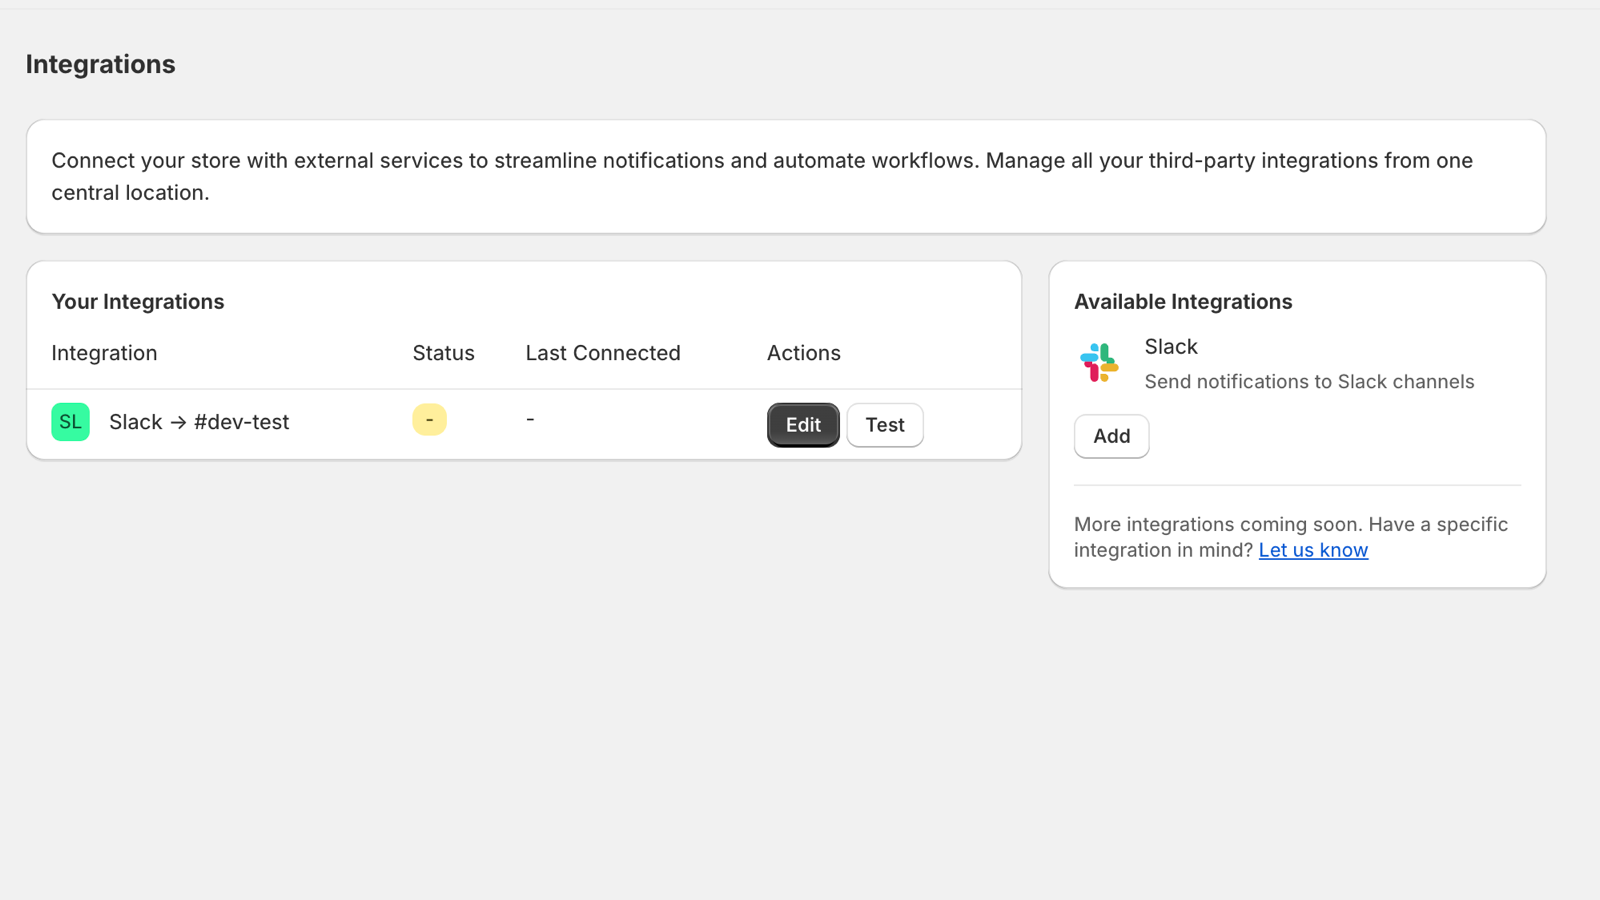Viewport: 1600px width, 900px height.
Task: Click the Available Integrations heading
Action: pyautogui.click(x=1183, y=301)
